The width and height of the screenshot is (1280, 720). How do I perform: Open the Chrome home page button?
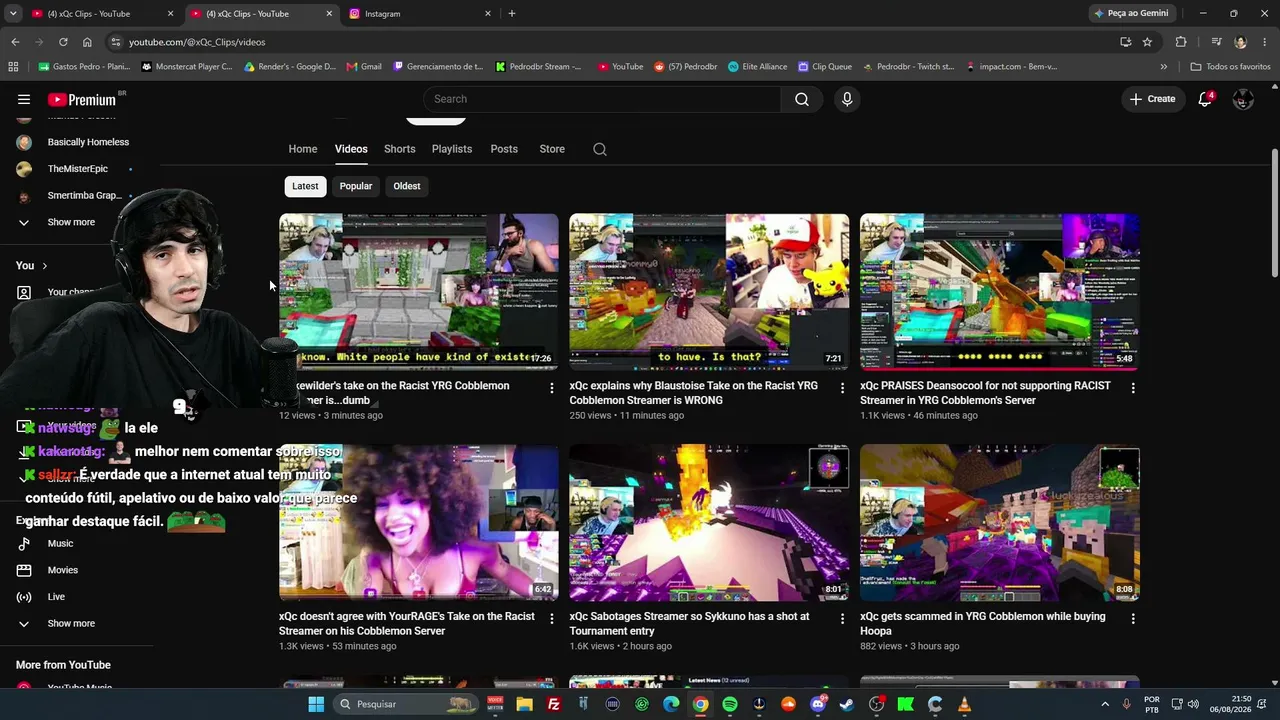tap(87, 42)
